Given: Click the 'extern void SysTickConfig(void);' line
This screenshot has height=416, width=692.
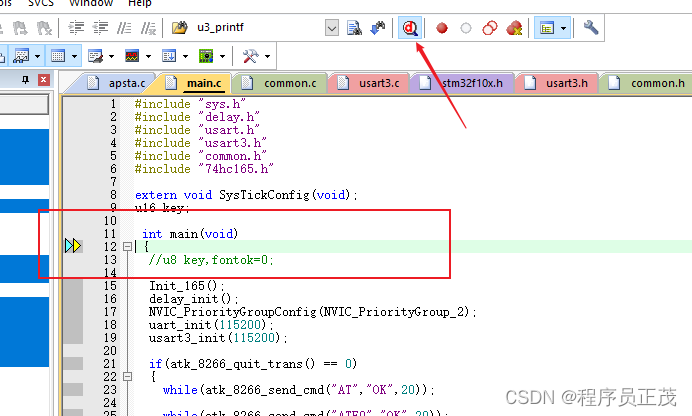Looking at the screenshot, I should [x=246, y=195].
